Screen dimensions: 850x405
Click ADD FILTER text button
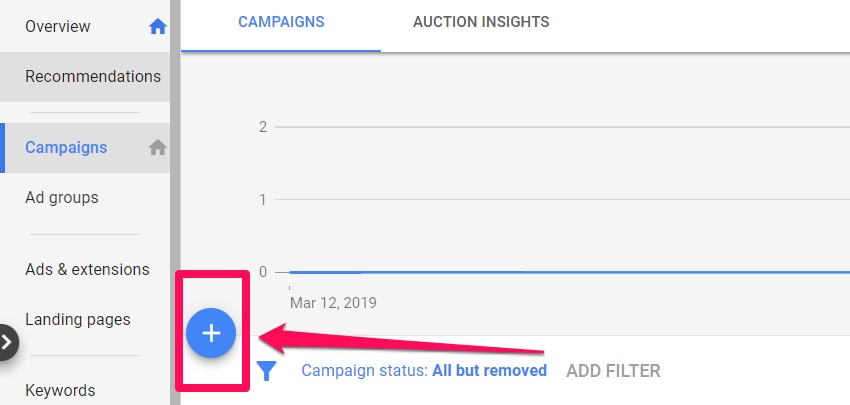pyautogui.click(x=613, y=371)
